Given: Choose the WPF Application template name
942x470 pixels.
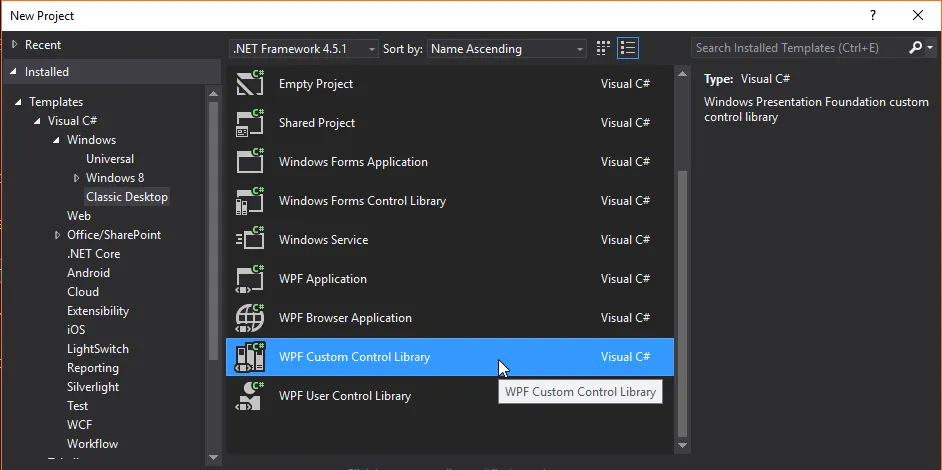Looking at the screenshot, I should point(323,279).
